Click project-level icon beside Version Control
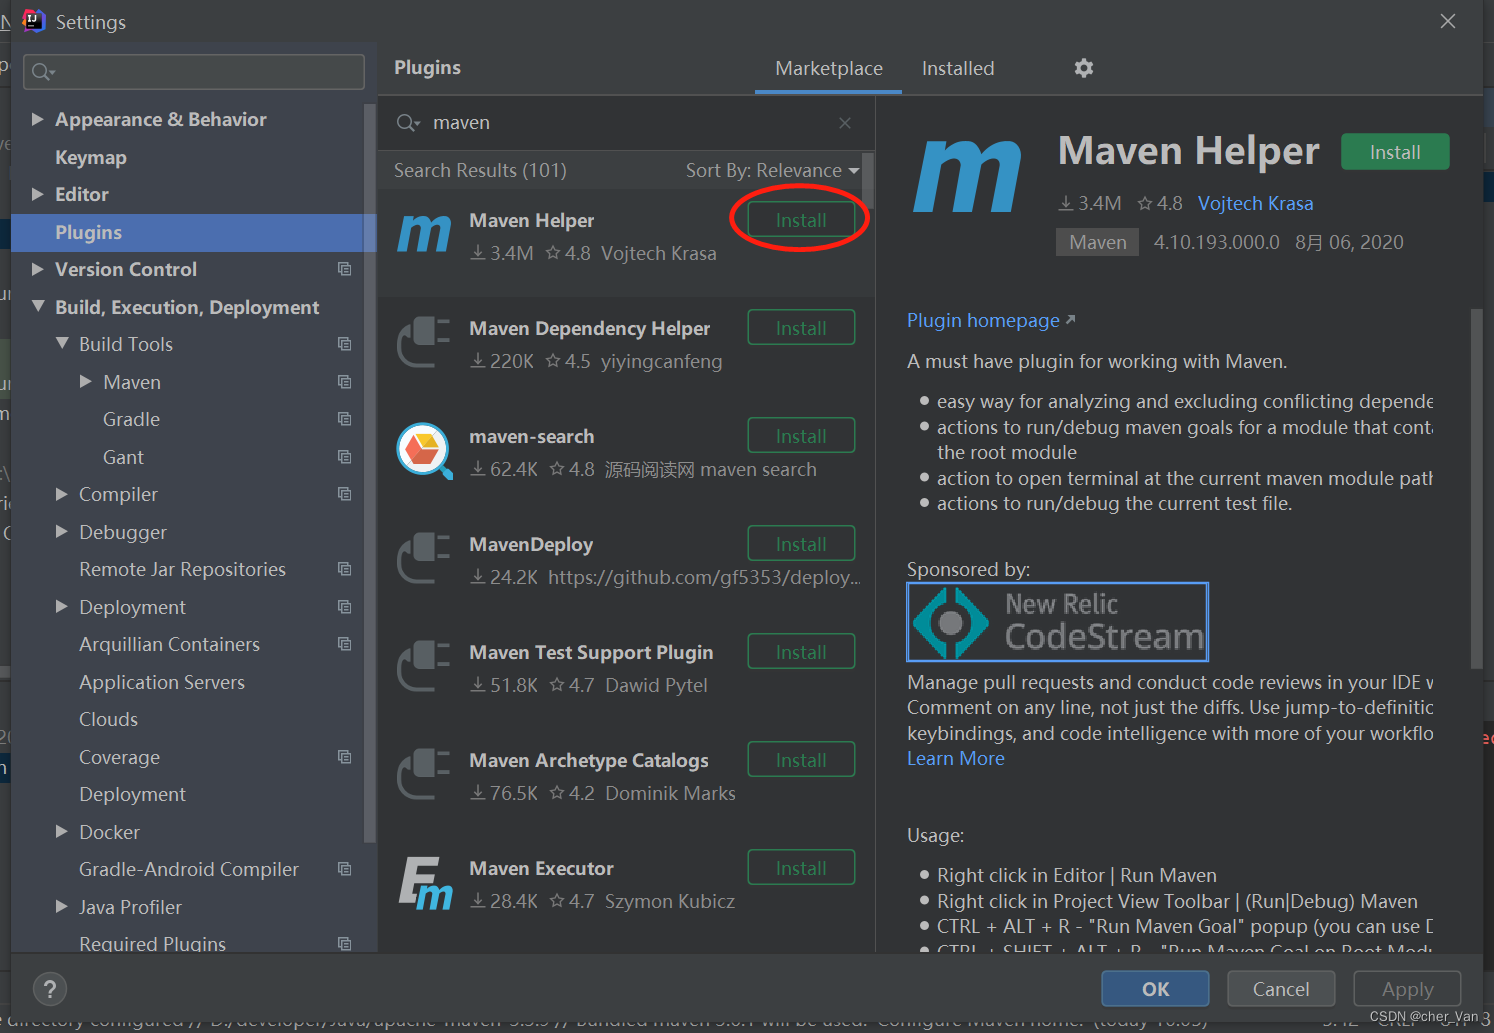The image size is (1494, 1033). 345,269
